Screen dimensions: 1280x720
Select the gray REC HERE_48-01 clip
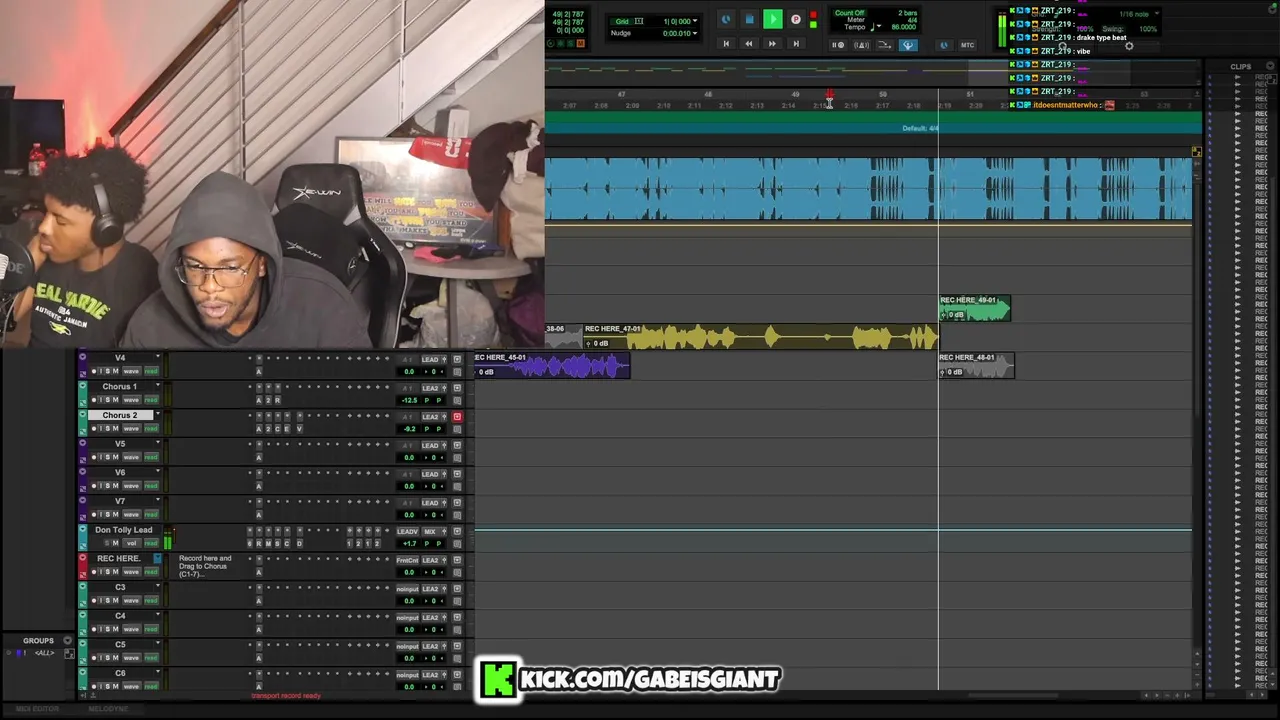point(976,366)
